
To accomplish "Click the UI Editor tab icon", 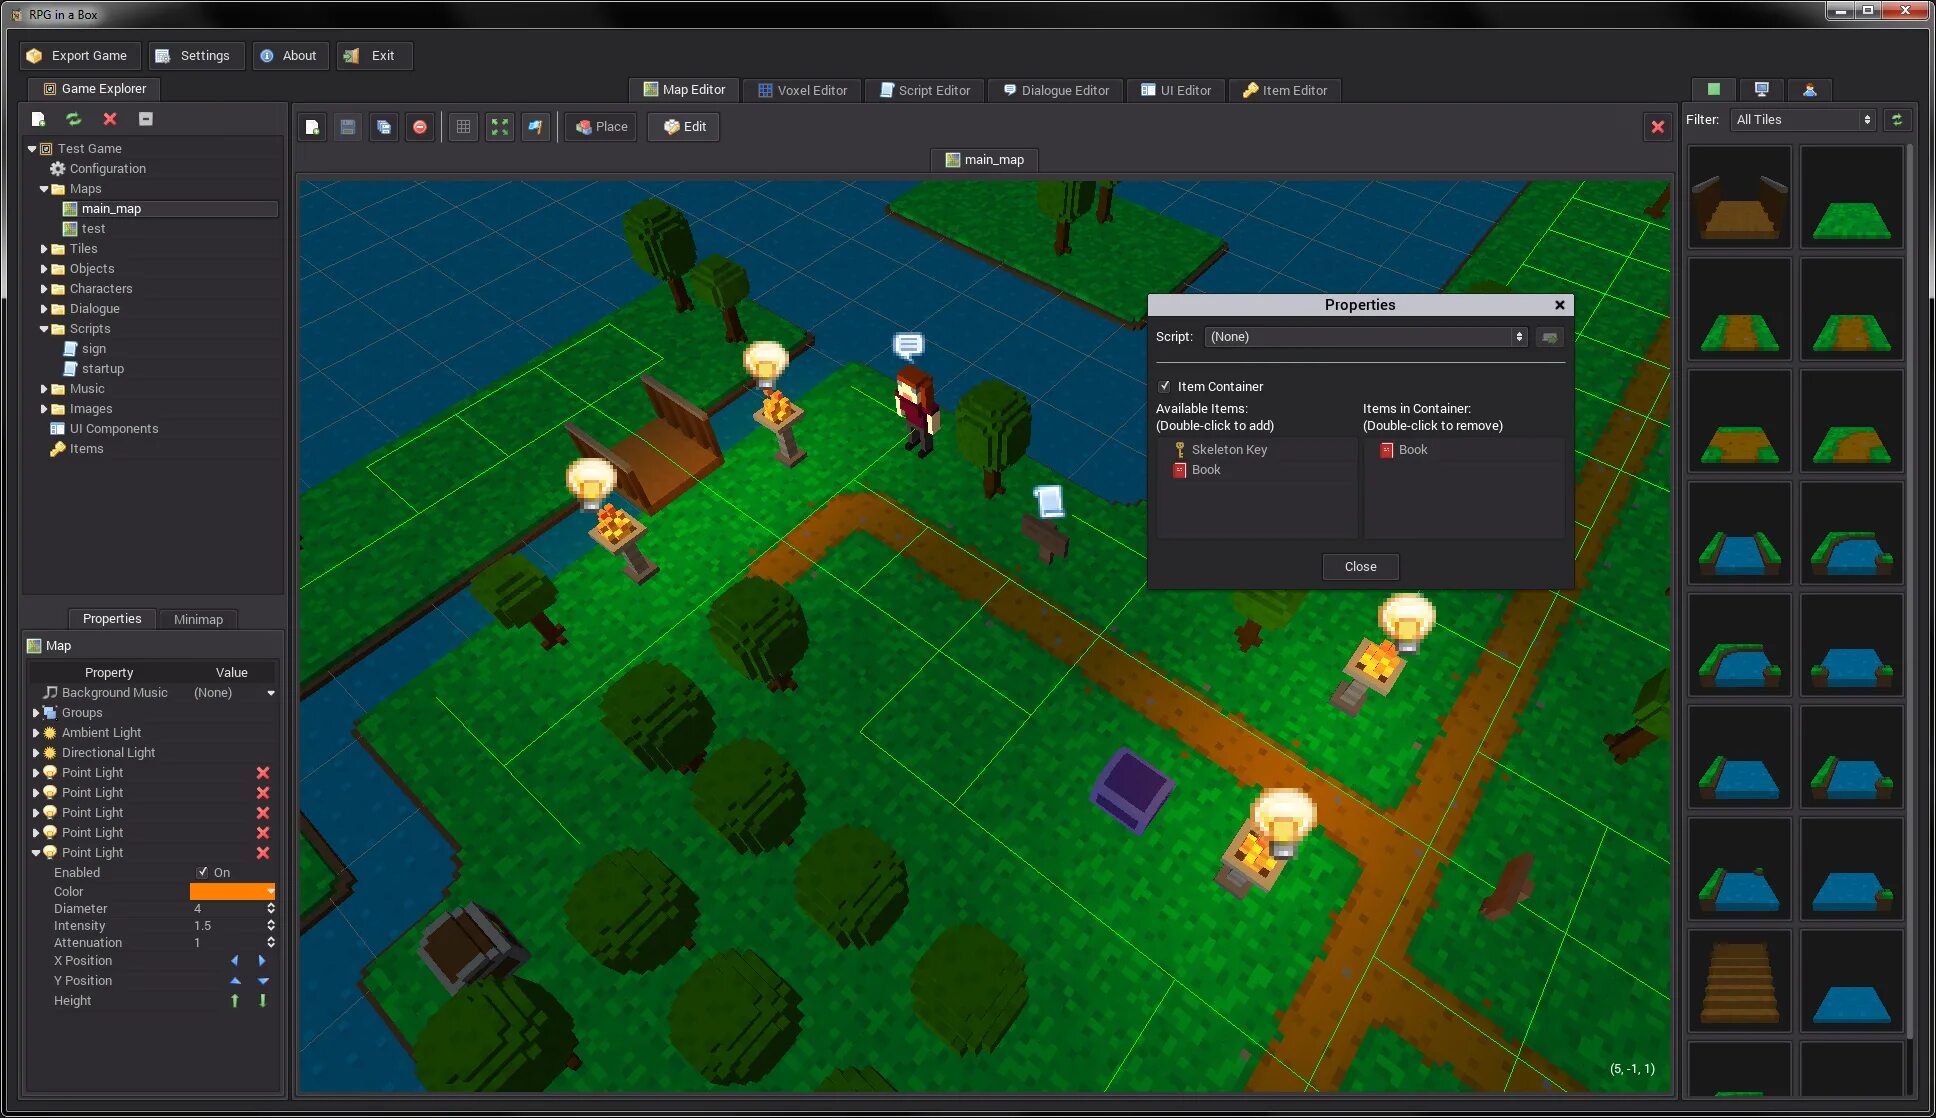I will coord(1148,89).
